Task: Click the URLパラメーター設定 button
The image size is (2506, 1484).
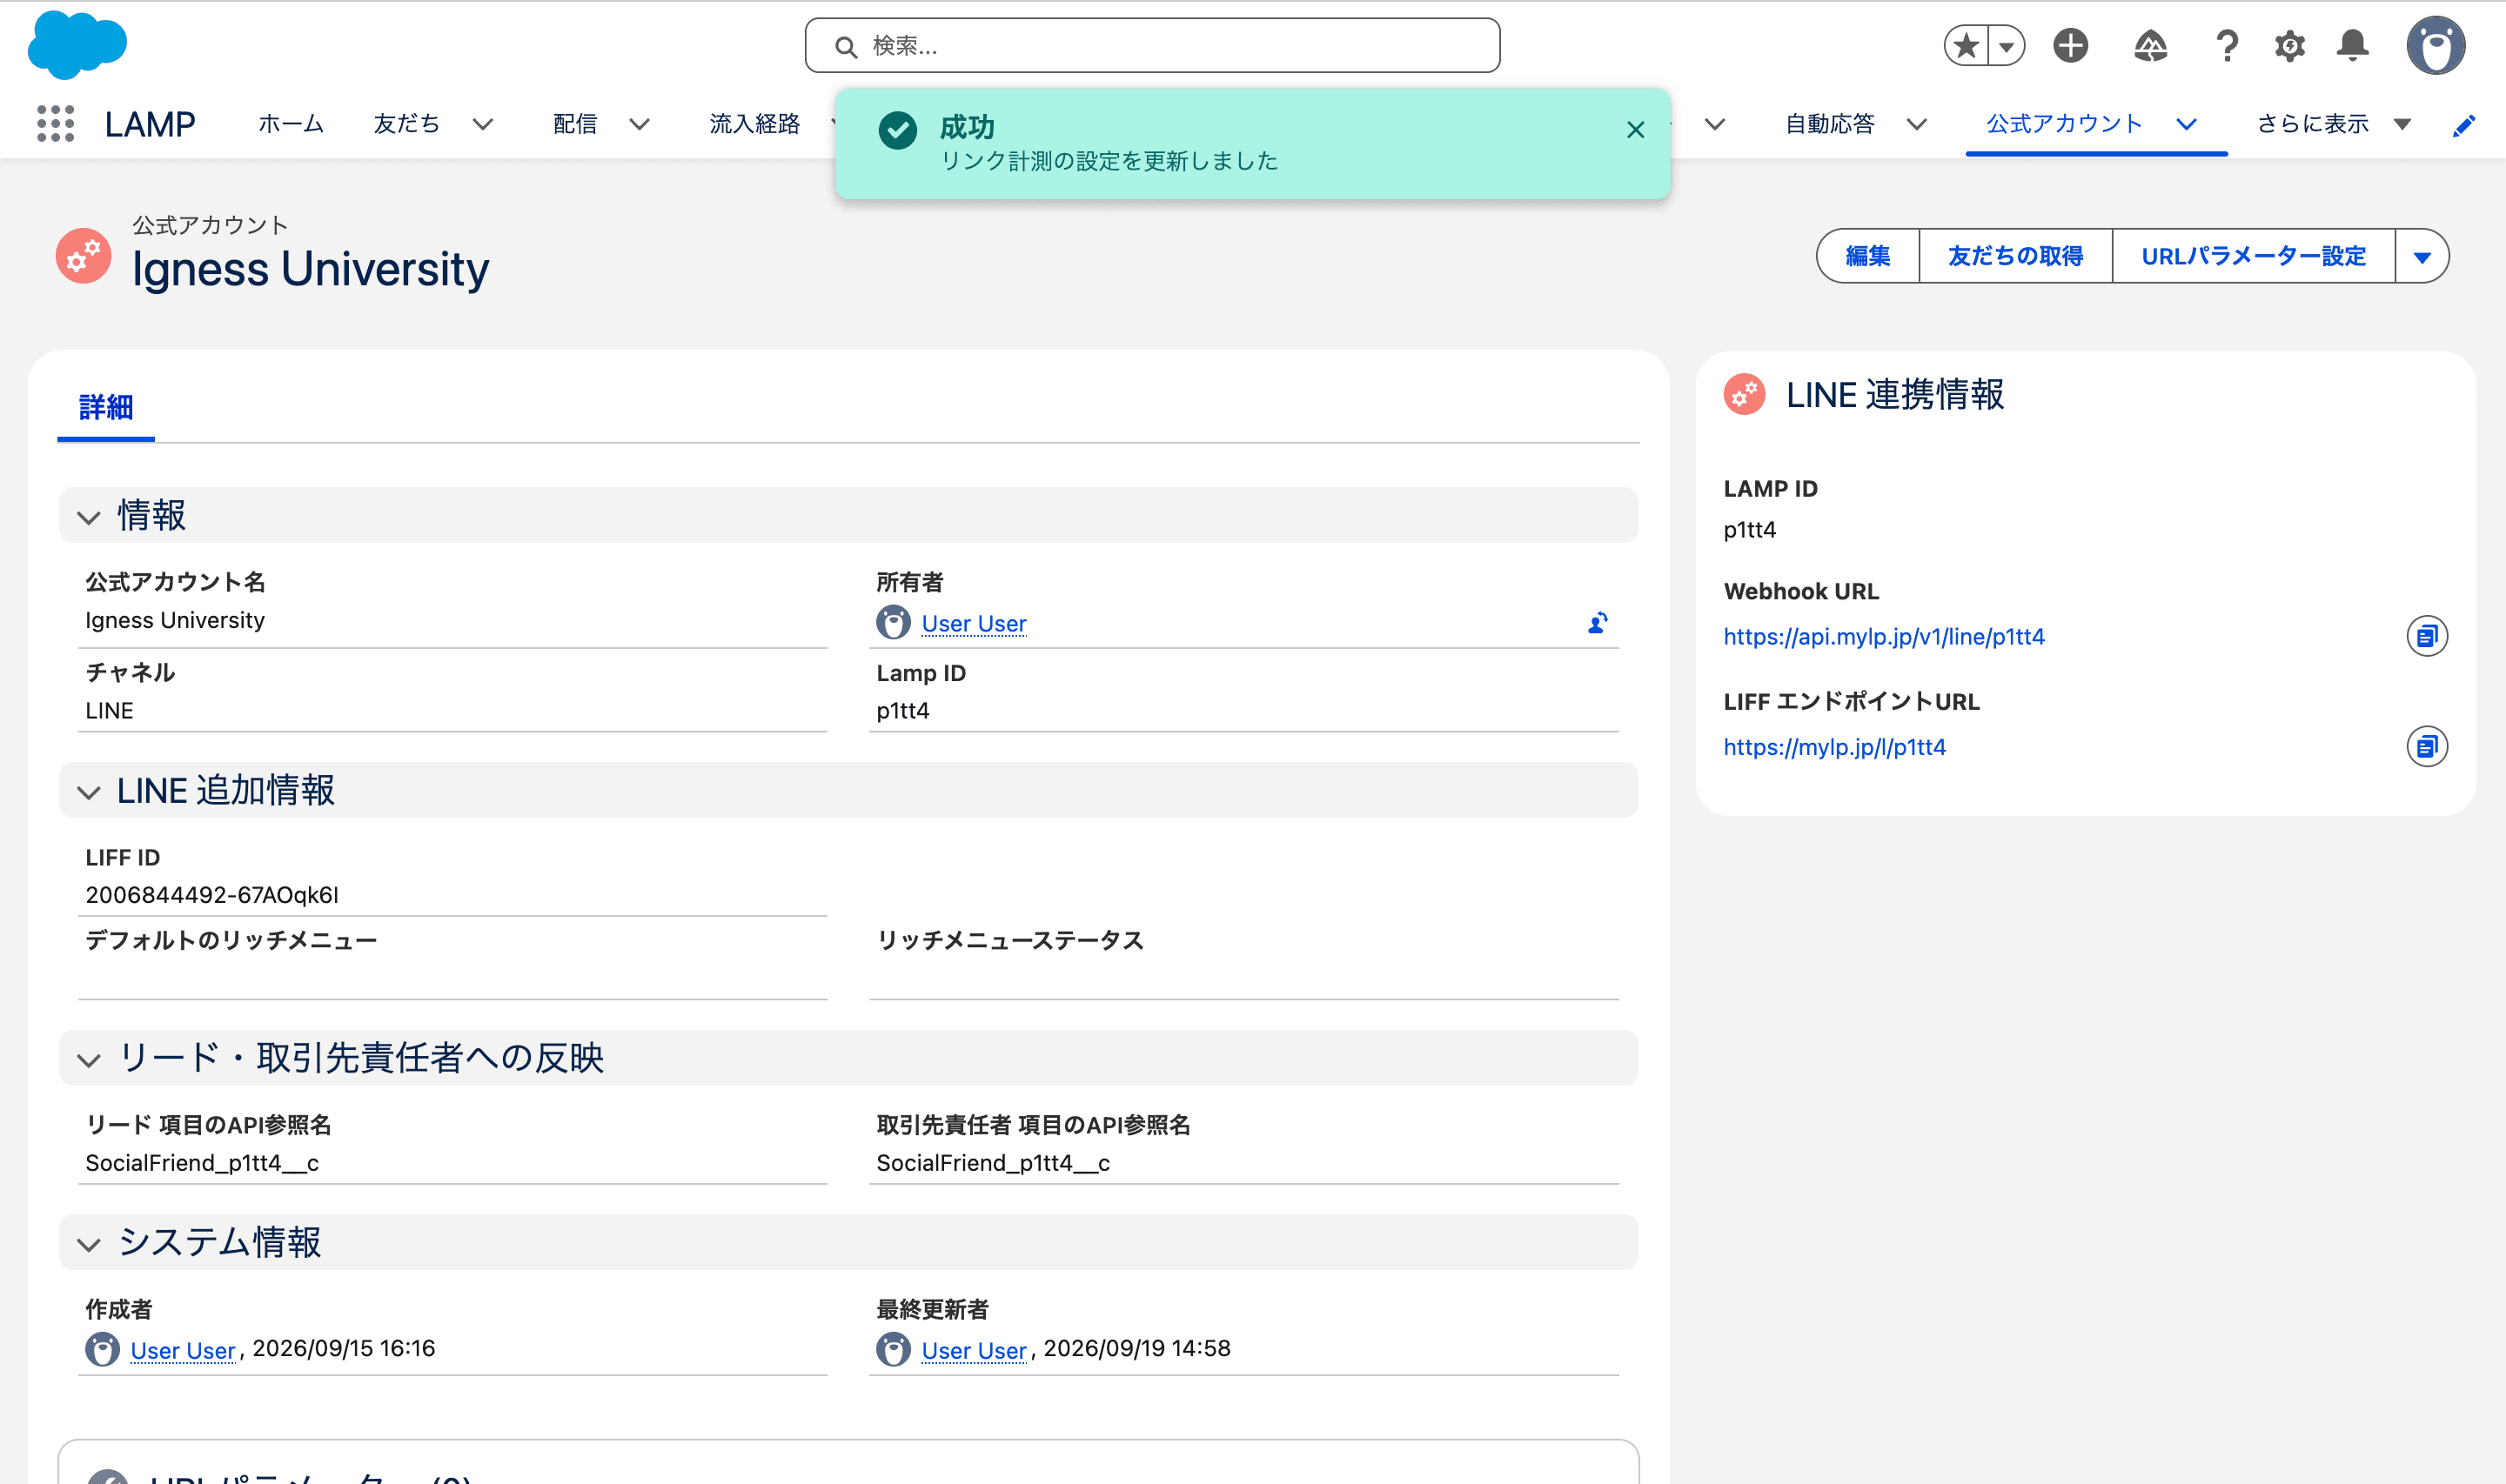Action: click(x=2253, y=256)
